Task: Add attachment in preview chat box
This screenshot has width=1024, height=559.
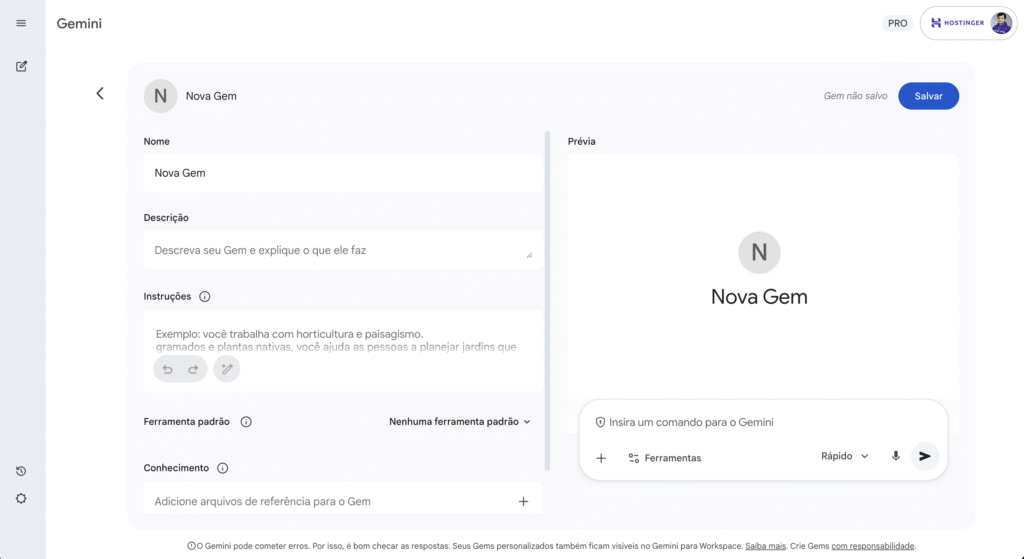Action: pos(601,458)
